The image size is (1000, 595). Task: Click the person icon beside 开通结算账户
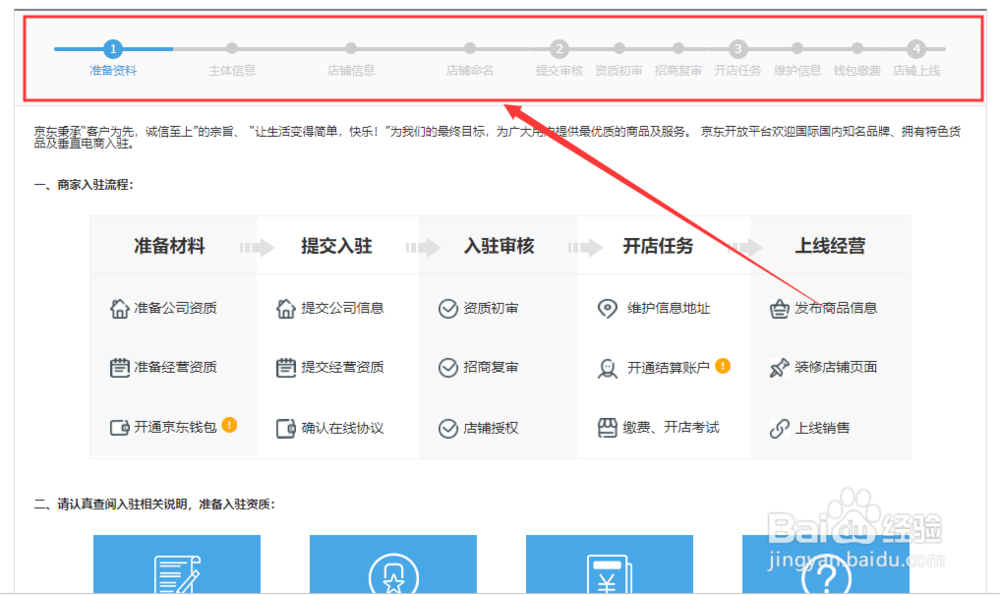(607, 369)
